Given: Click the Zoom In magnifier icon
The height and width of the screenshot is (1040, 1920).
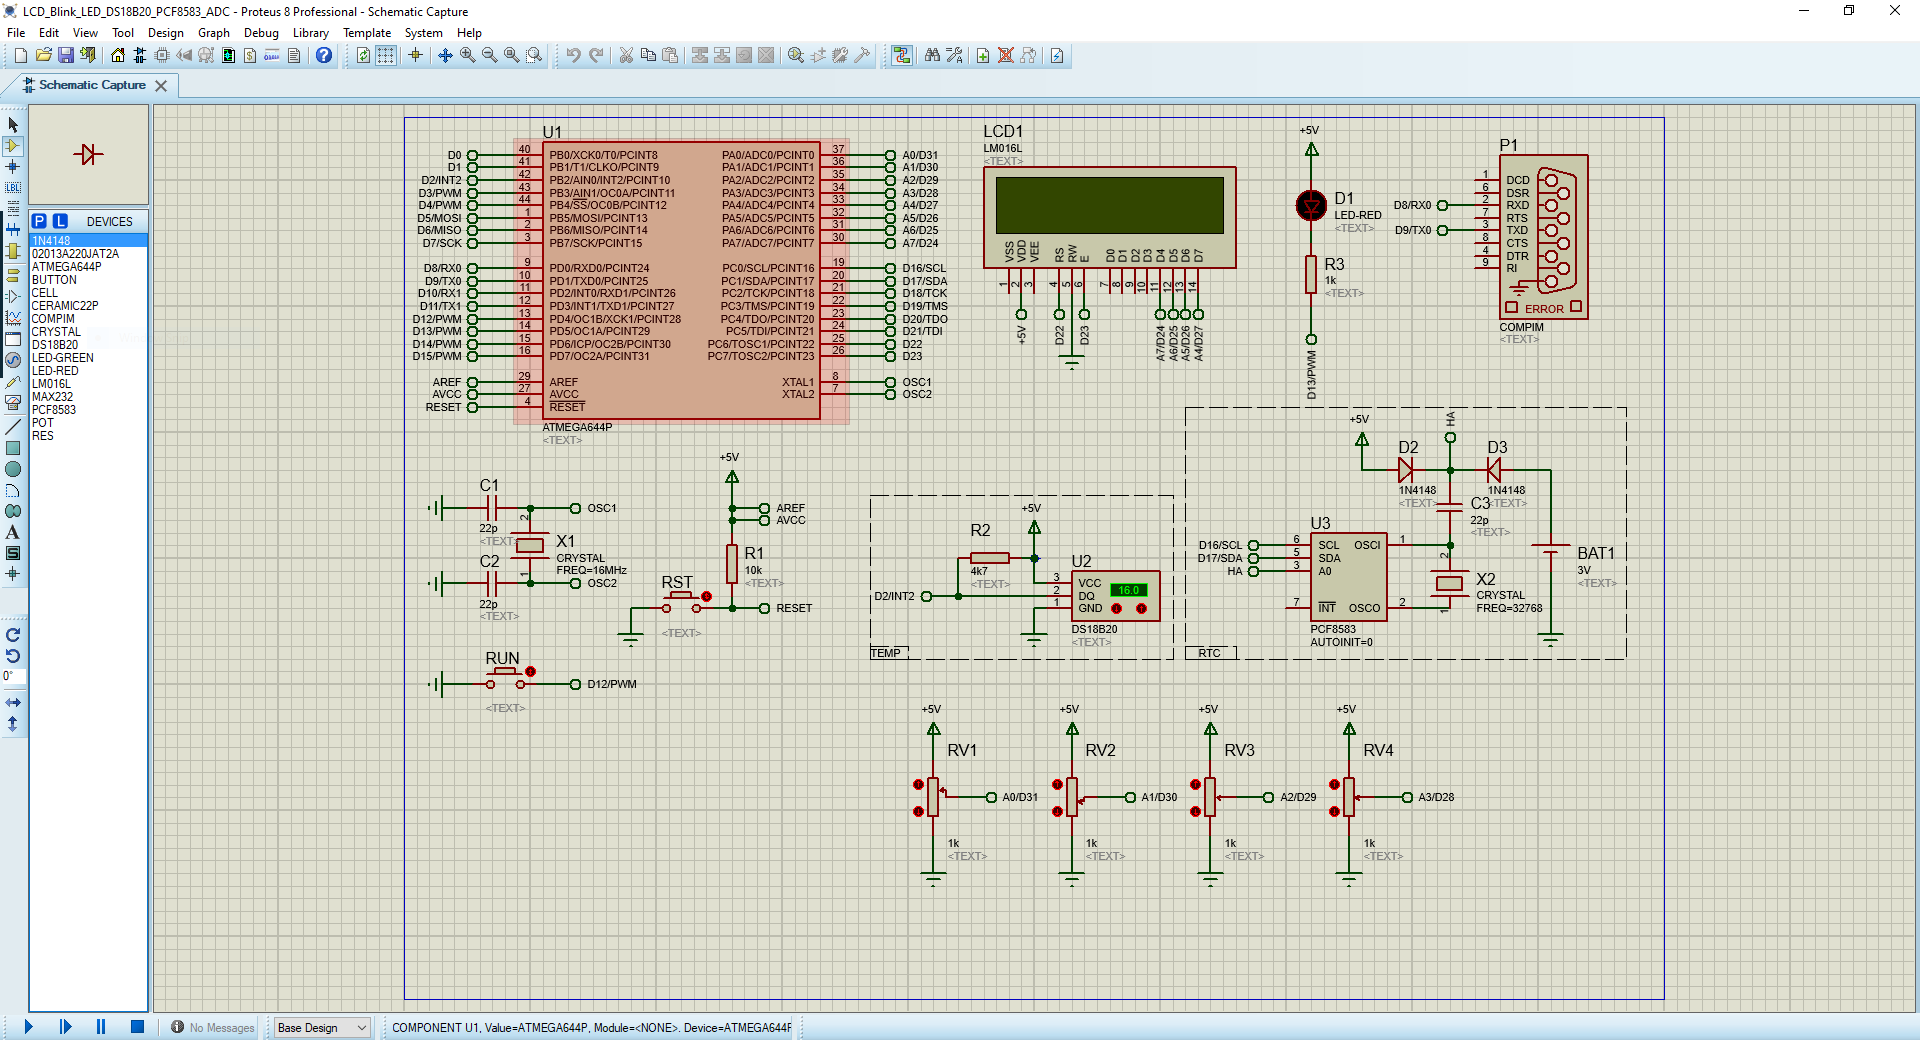Looking at the screenshot, I should pos(468,56).
